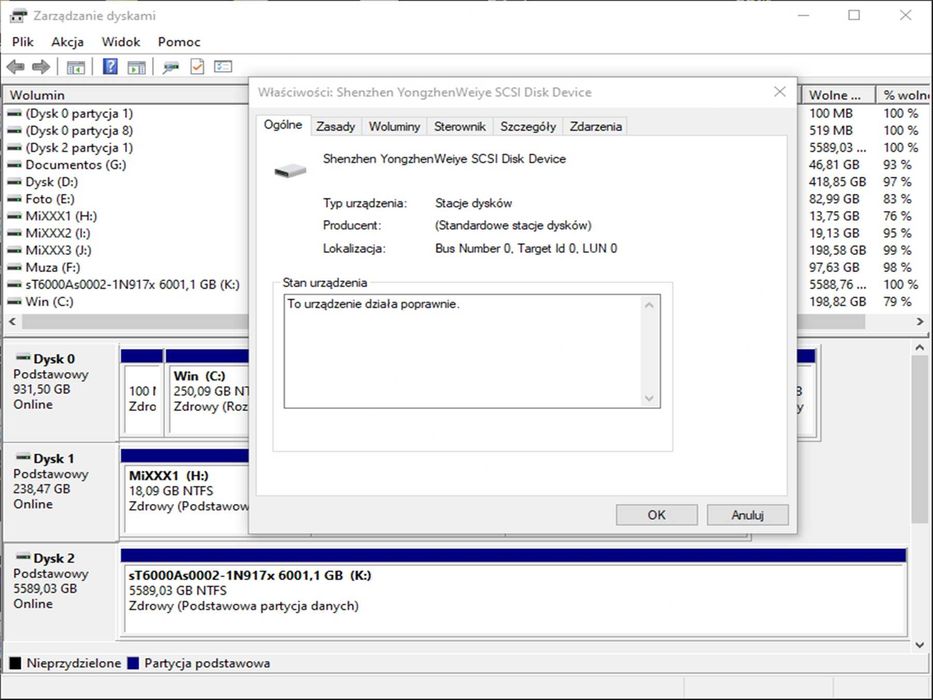933x700 pixels.
Task: Click the Wolumin column header
Action: click(x=126, y=95)
